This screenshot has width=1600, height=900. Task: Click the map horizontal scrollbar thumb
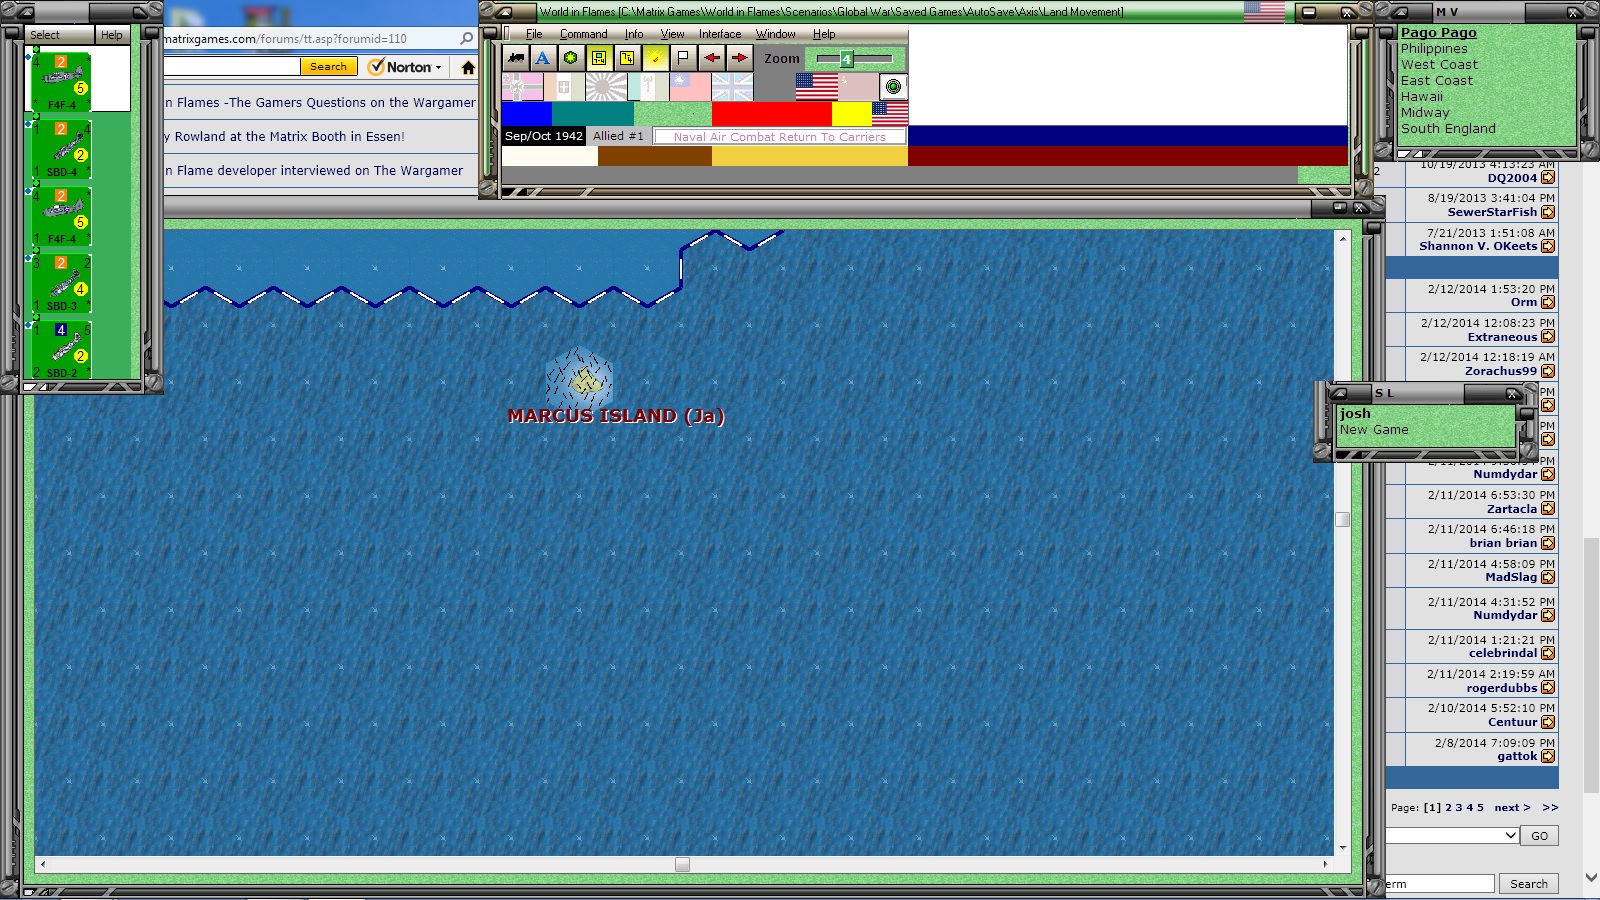point(682,865)
